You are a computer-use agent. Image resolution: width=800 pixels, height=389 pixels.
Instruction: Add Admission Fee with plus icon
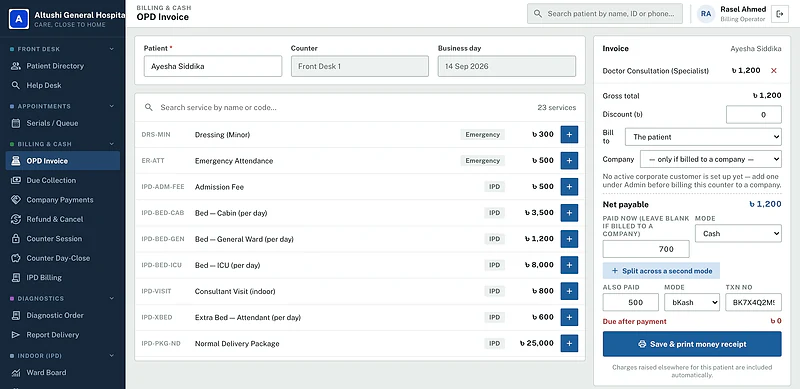pos(569,186)
